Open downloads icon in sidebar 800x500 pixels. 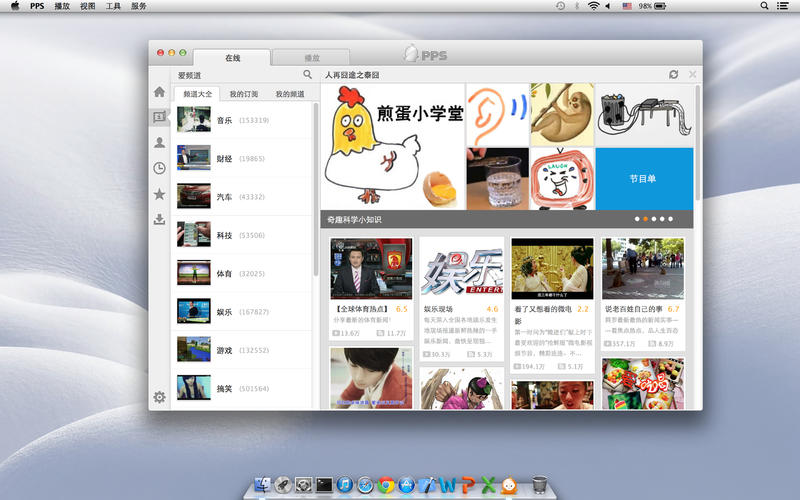click(x=159, y=219)
